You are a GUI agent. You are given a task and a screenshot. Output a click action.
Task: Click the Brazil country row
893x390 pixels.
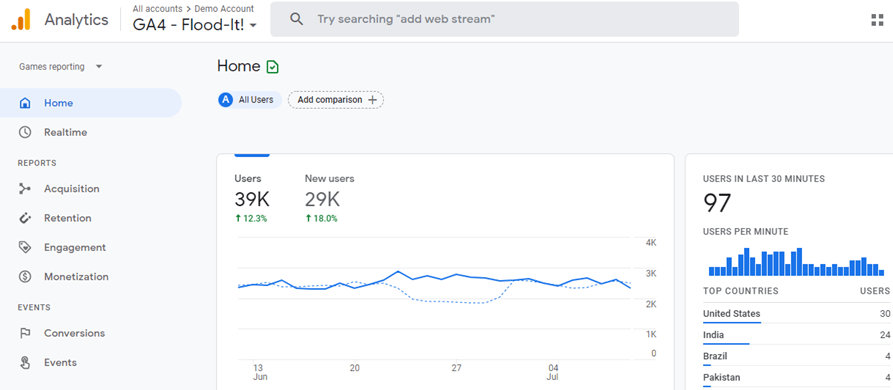pos(796,357)
